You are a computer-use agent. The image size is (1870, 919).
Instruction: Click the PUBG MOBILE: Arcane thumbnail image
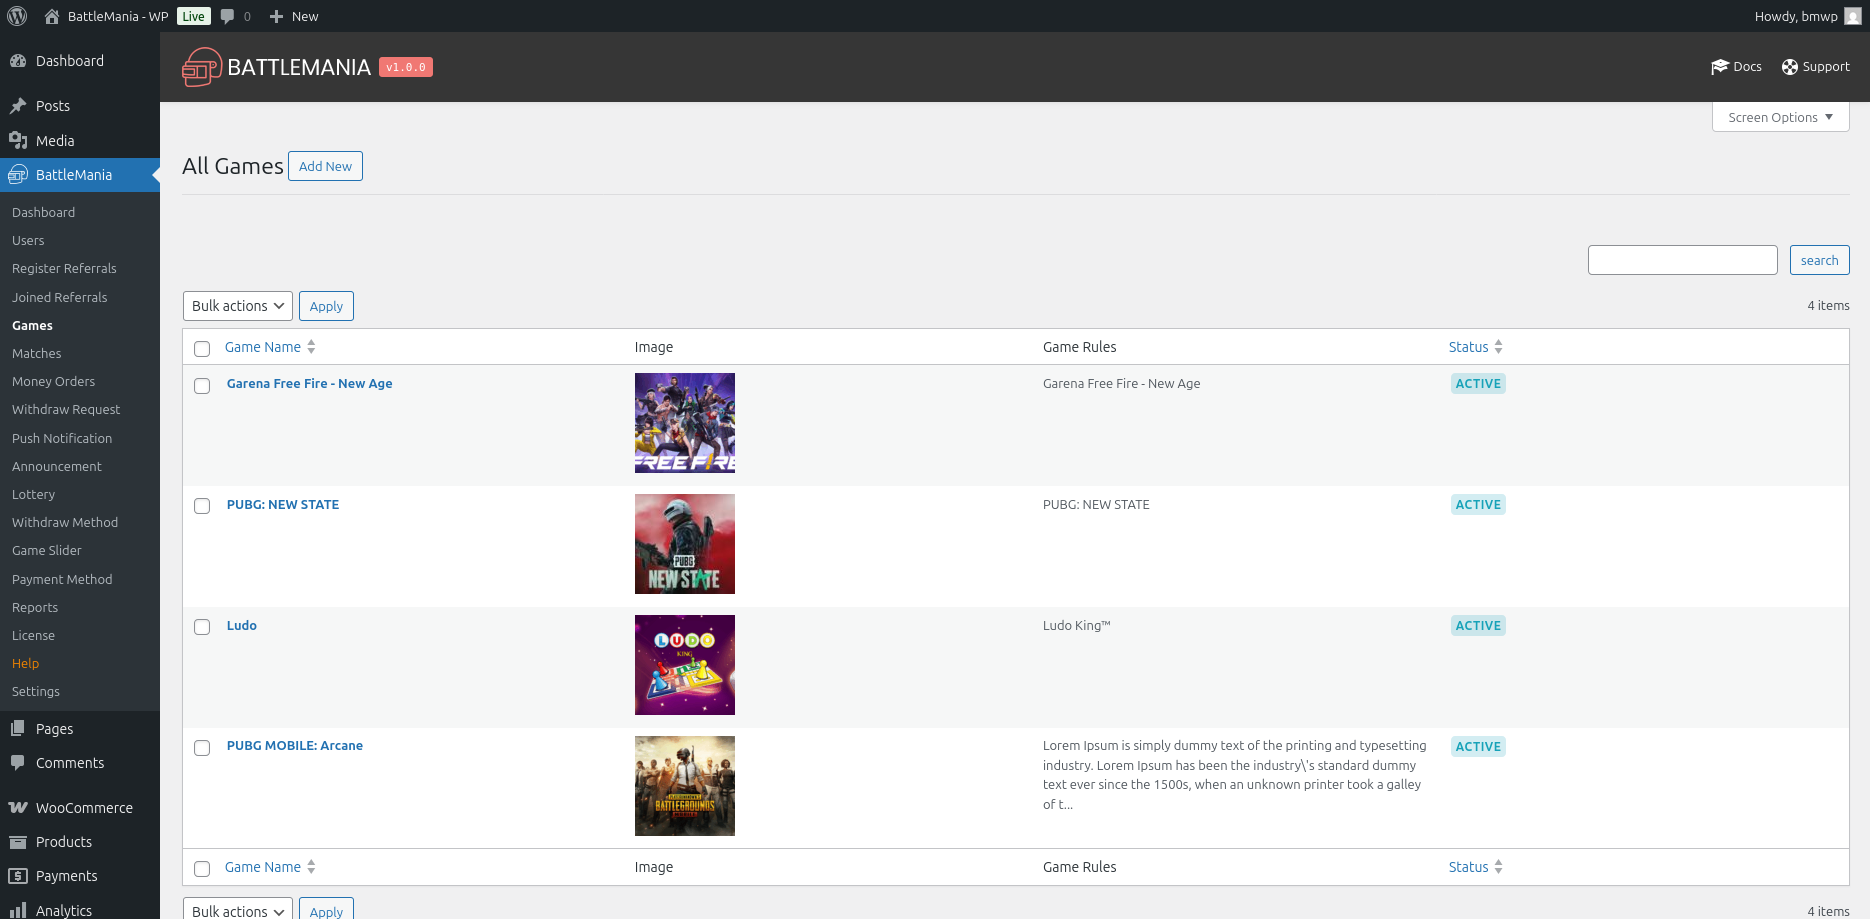pyautogui.click(x=684, y=786)
